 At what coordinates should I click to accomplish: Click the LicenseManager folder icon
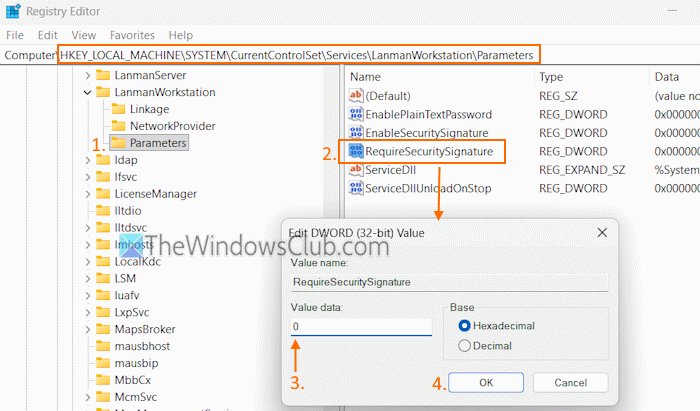(103, 194)
